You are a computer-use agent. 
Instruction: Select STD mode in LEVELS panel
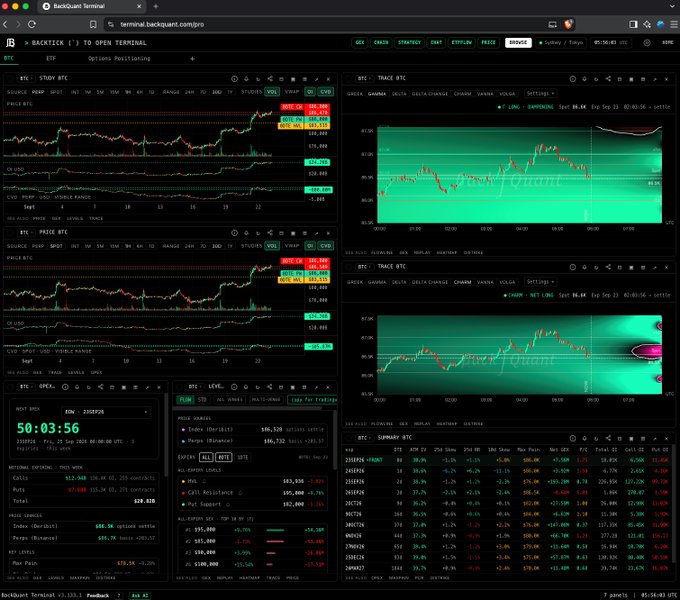[202, 400]
